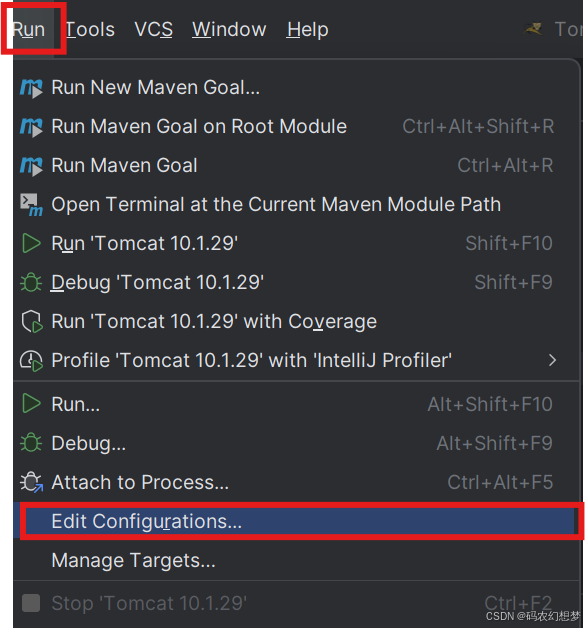
Task: Click the gray stop square icon
Action: (x=31, y=603)
